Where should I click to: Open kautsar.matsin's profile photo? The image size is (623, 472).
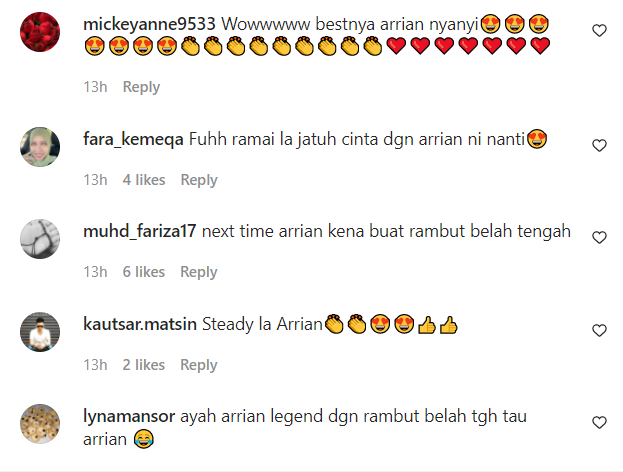click(40, 332)
